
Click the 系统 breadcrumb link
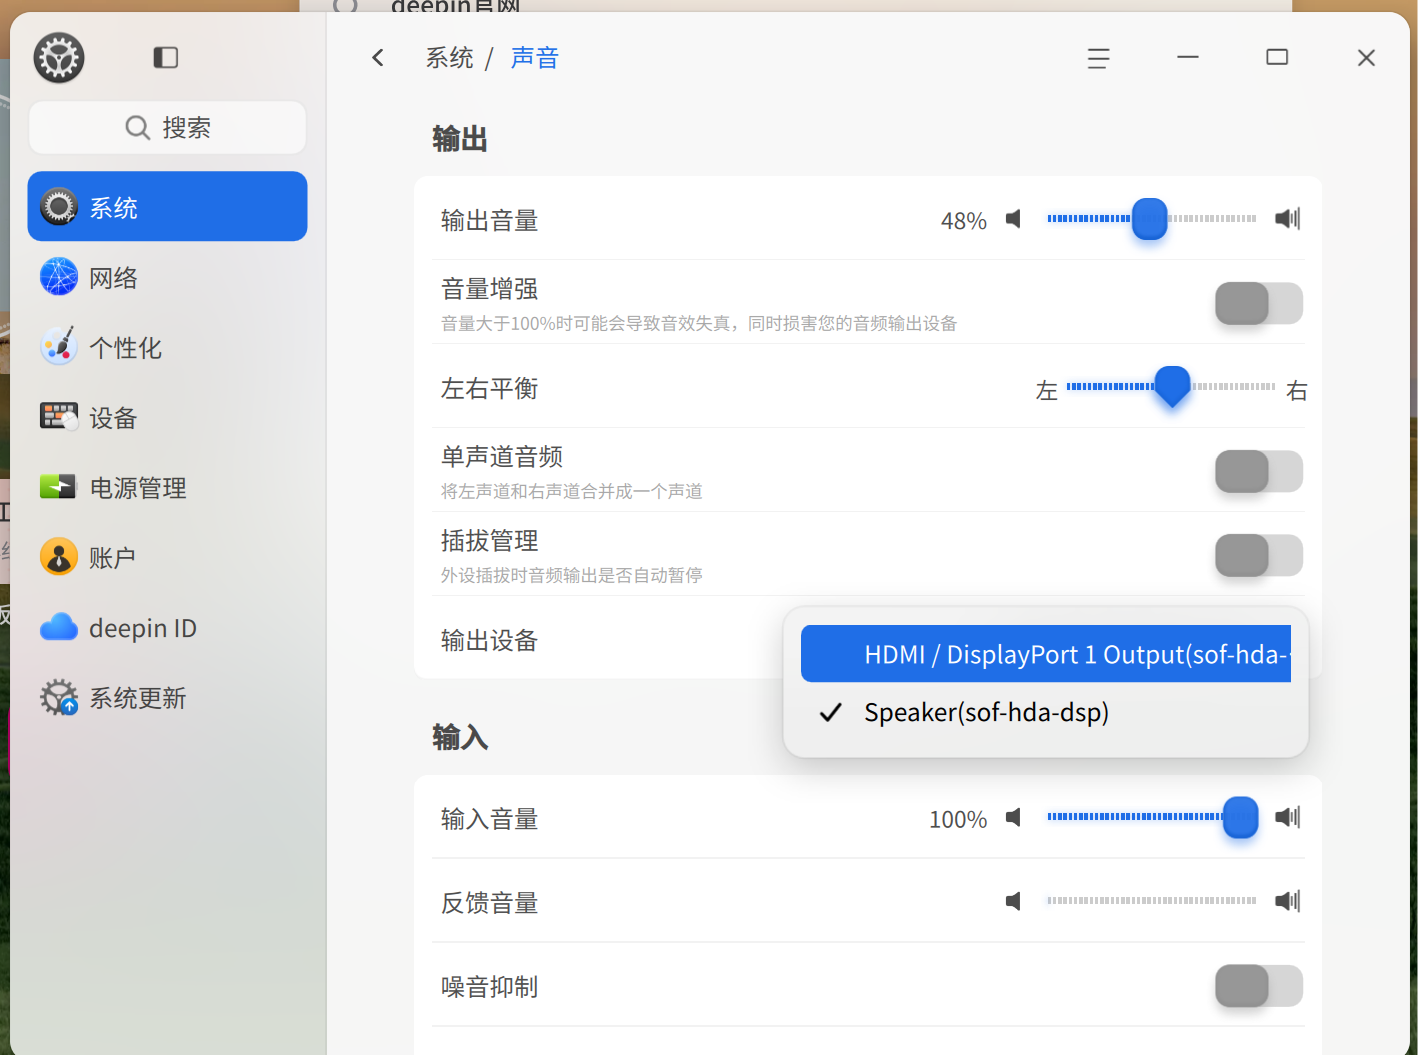449,58
